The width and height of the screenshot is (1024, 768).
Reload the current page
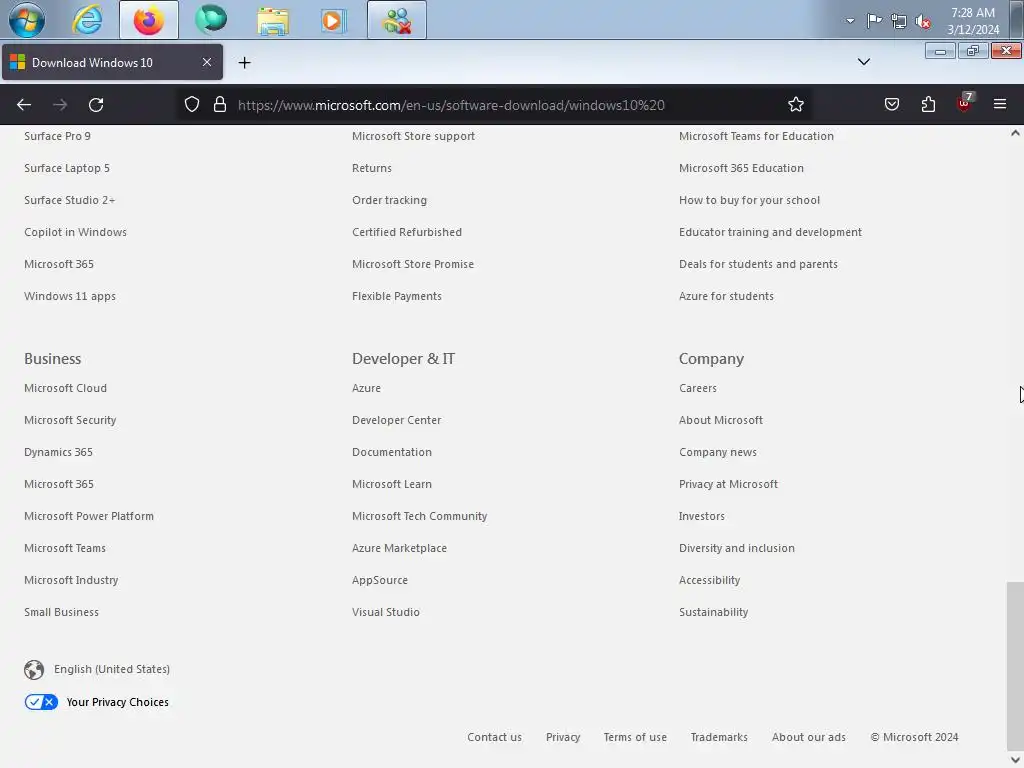[x=96, y=104]
